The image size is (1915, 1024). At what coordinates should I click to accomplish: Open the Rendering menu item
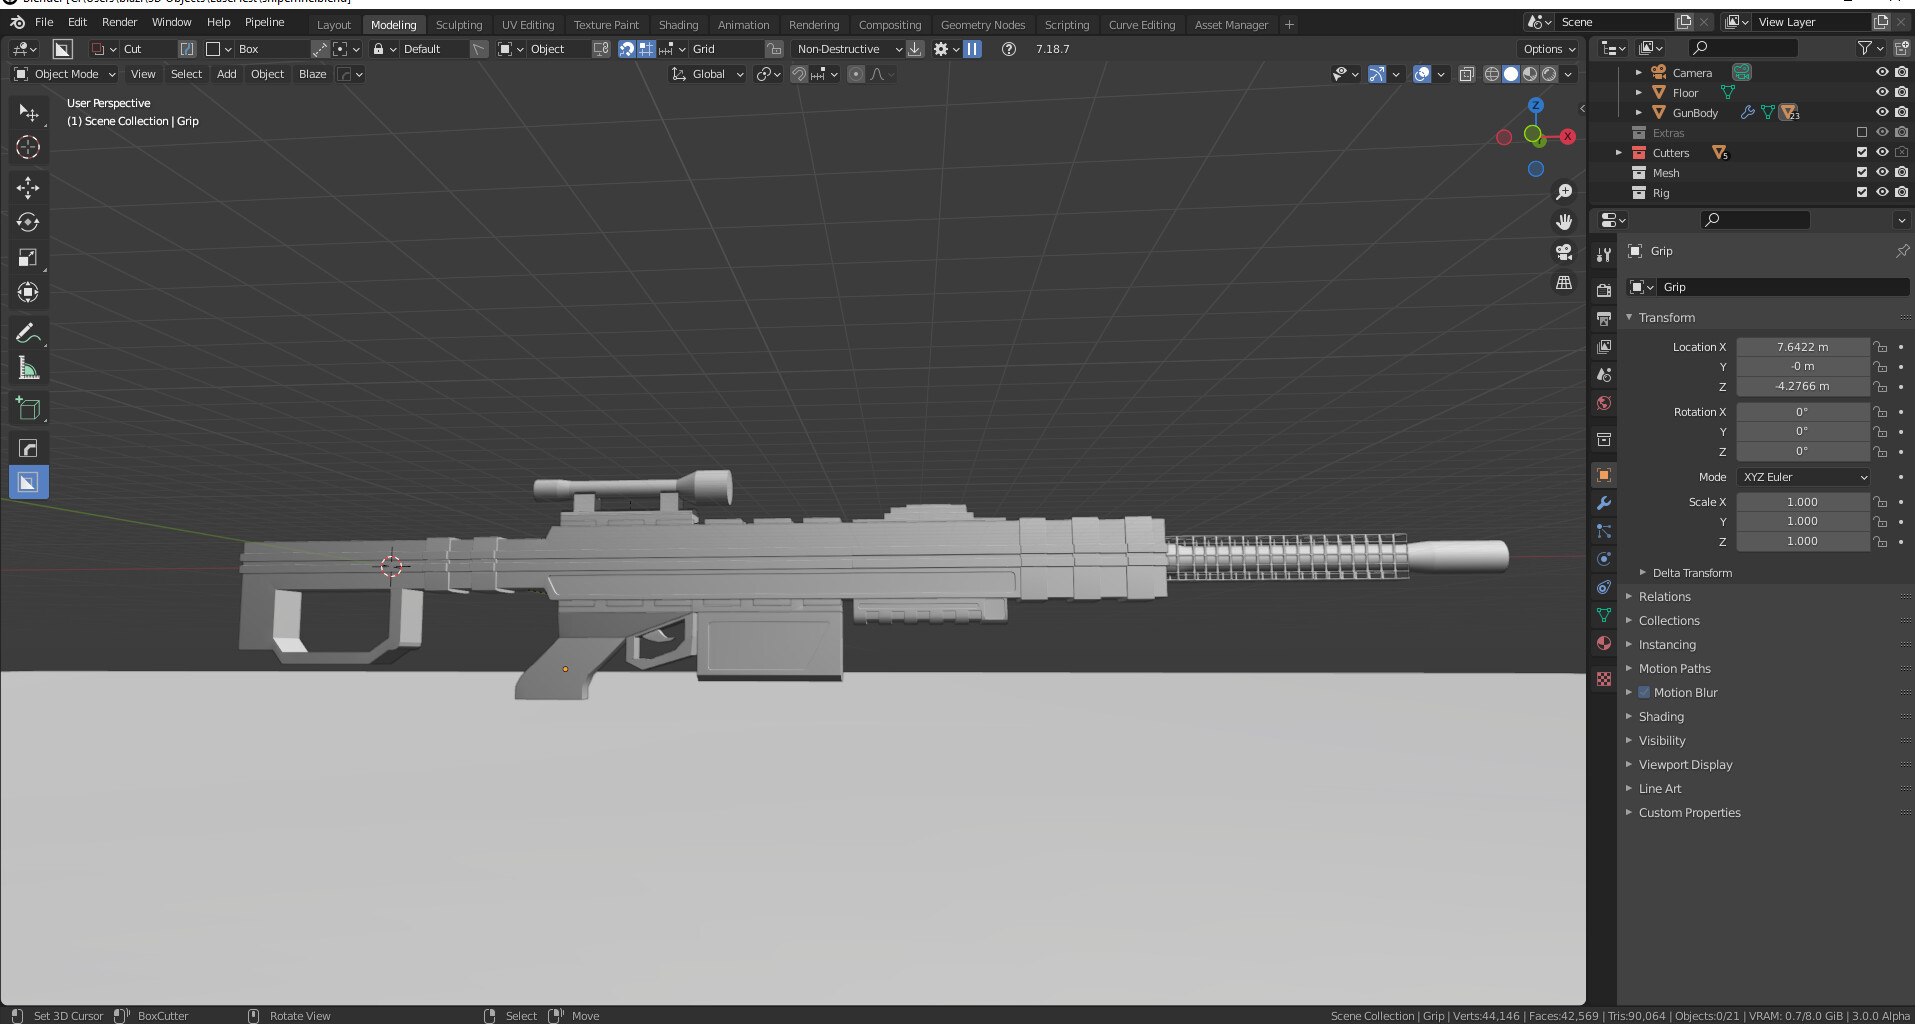pos(813,24)
